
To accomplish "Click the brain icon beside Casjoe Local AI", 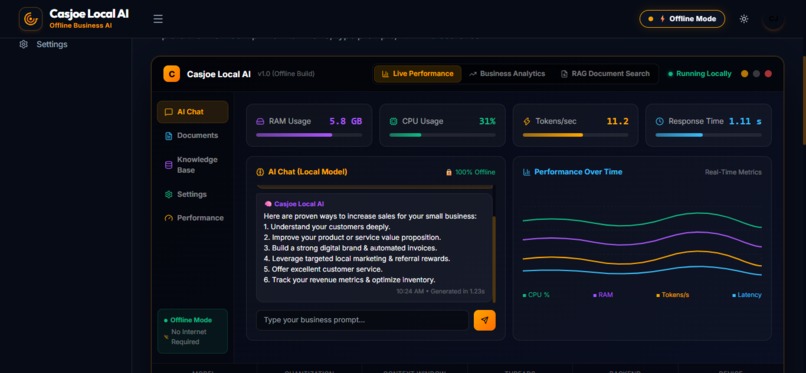I will [x=268, y=204].
